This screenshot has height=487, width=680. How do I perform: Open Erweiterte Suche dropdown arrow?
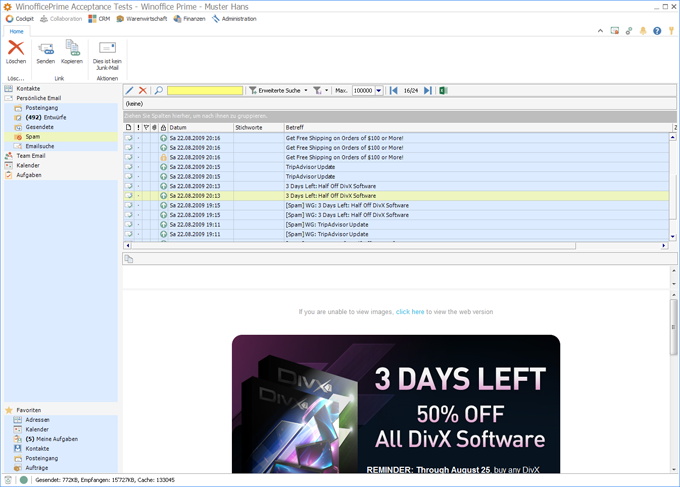coord(306,90)
